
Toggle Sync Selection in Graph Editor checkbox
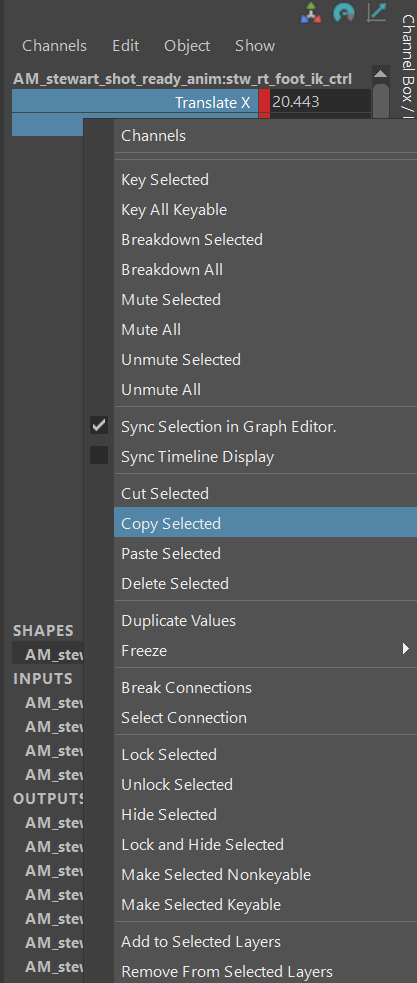point(98,426)
